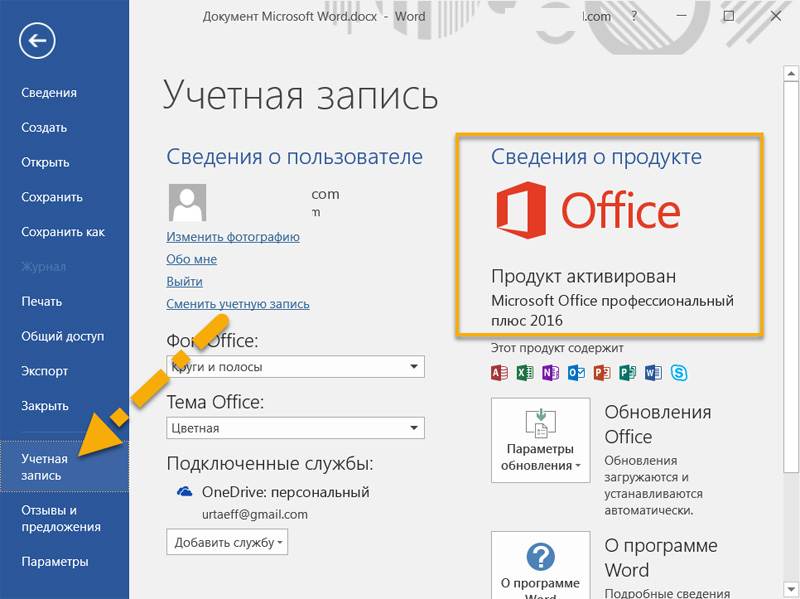Open the Печать section in sidebar

click(x=42, y=301)
